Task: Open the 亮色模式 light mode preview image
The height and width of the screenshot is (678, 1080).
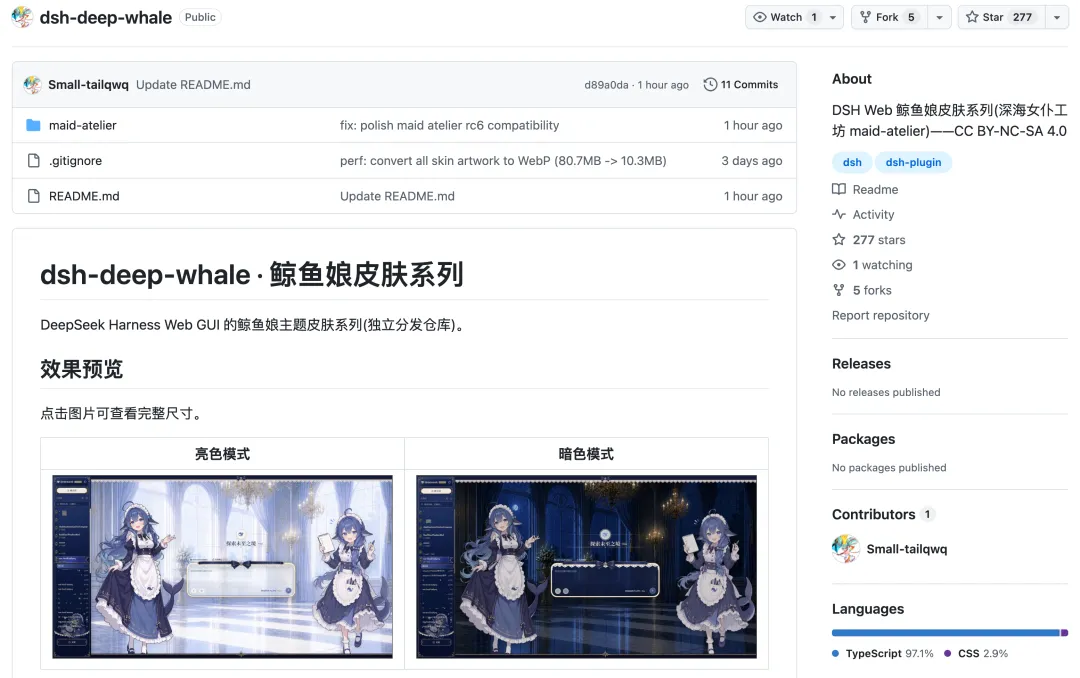Action: tap(222, 566)
